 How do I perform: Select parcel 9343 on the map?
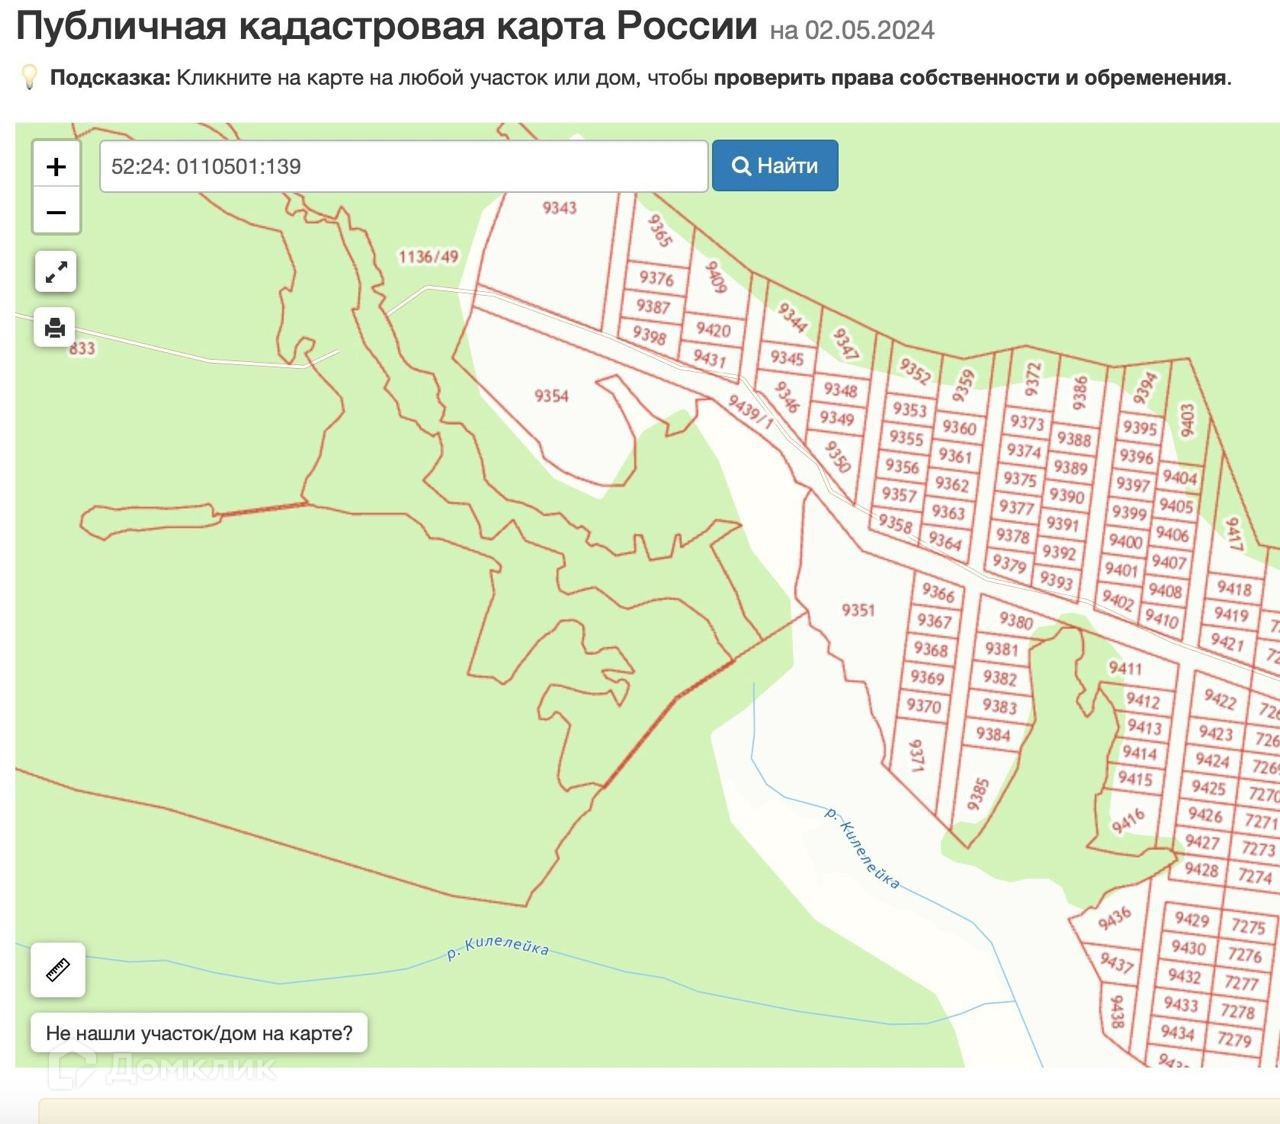pos(559,208)
